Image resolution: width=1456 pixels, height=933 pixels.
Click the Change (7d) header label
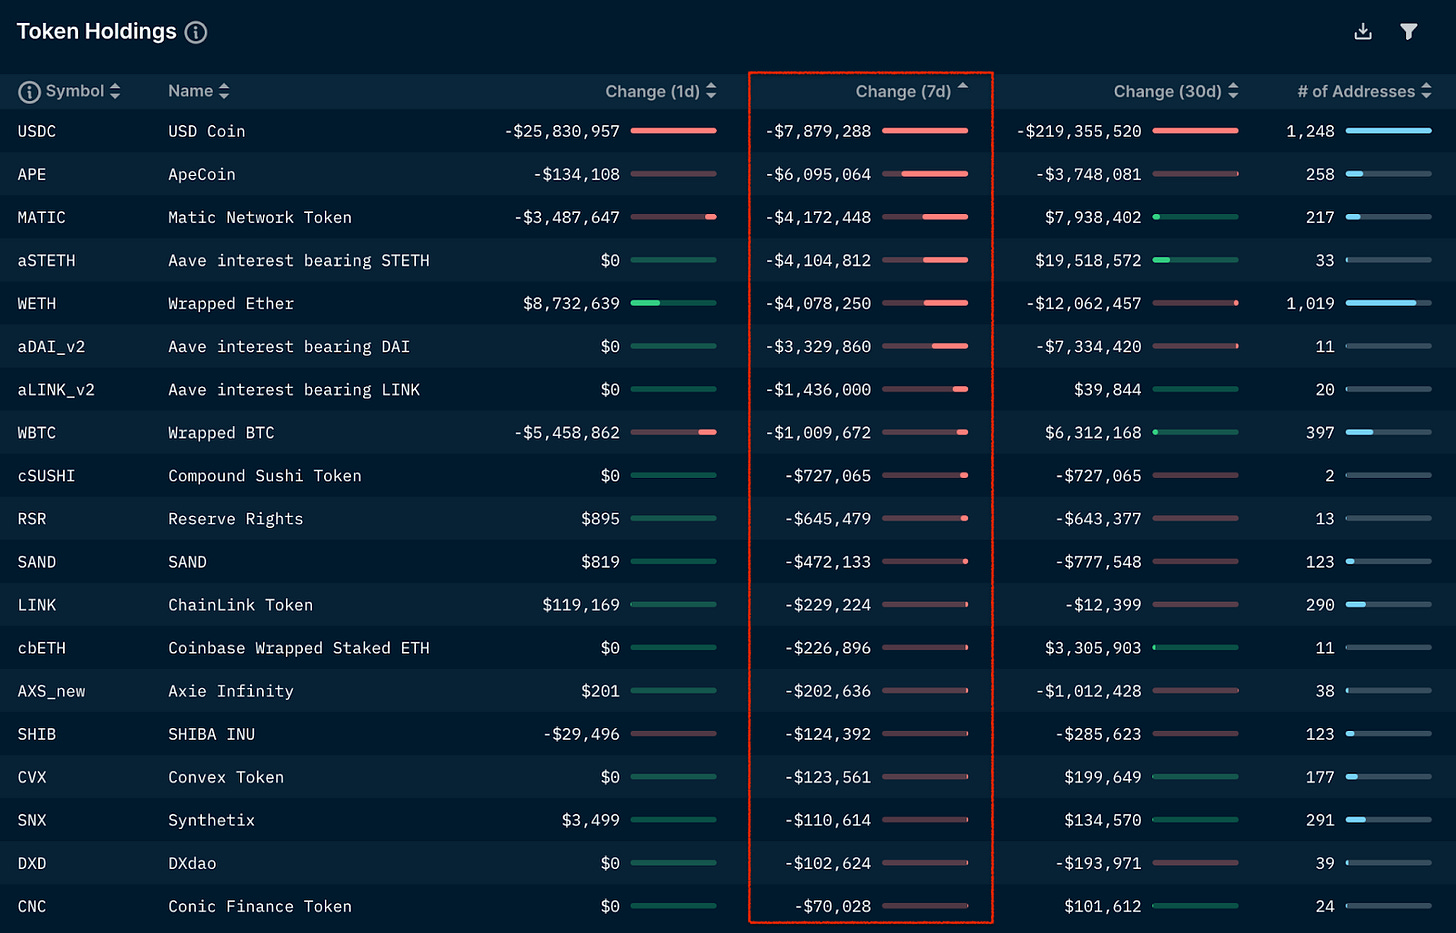903,92
